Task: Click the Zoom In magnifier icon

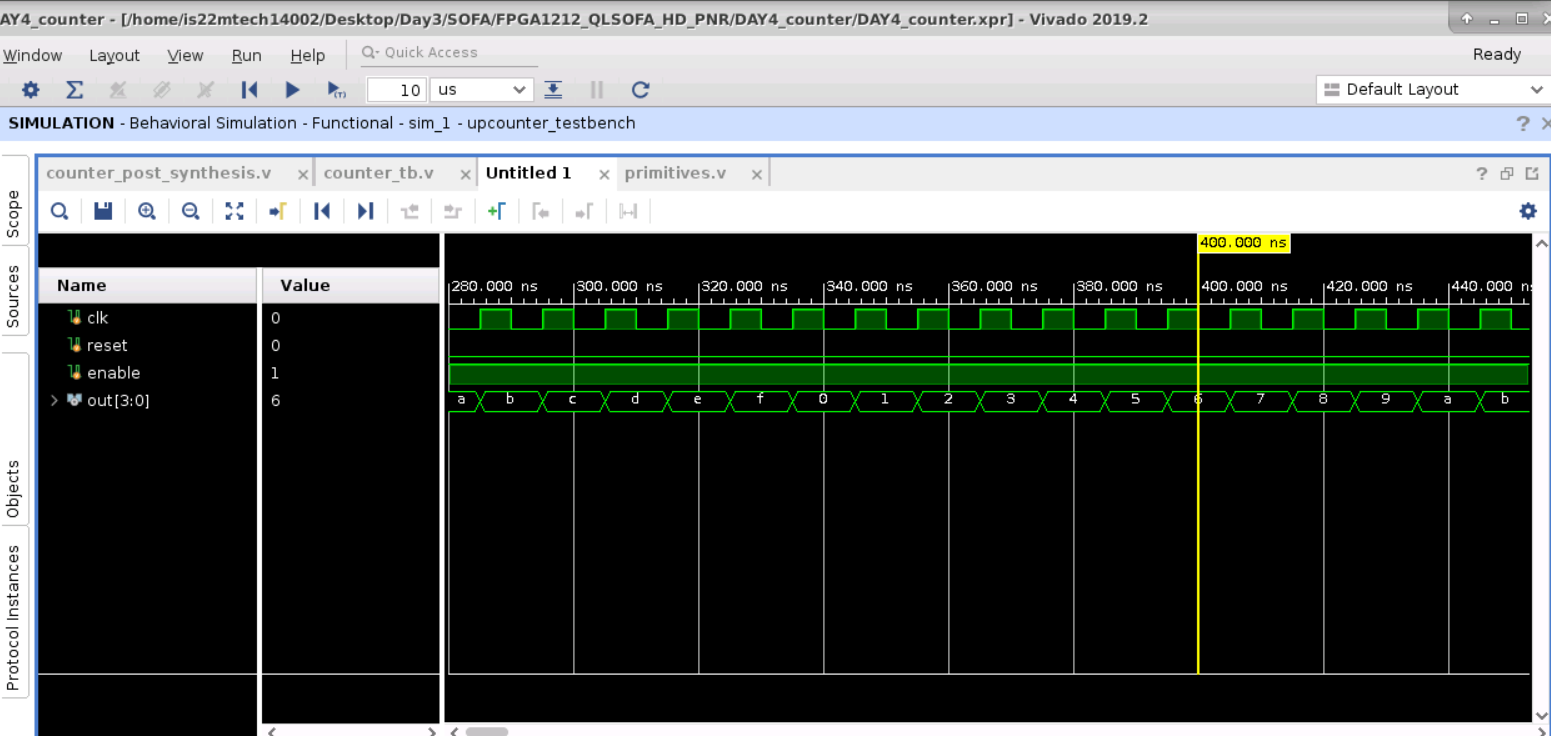Action: point(147,211)
